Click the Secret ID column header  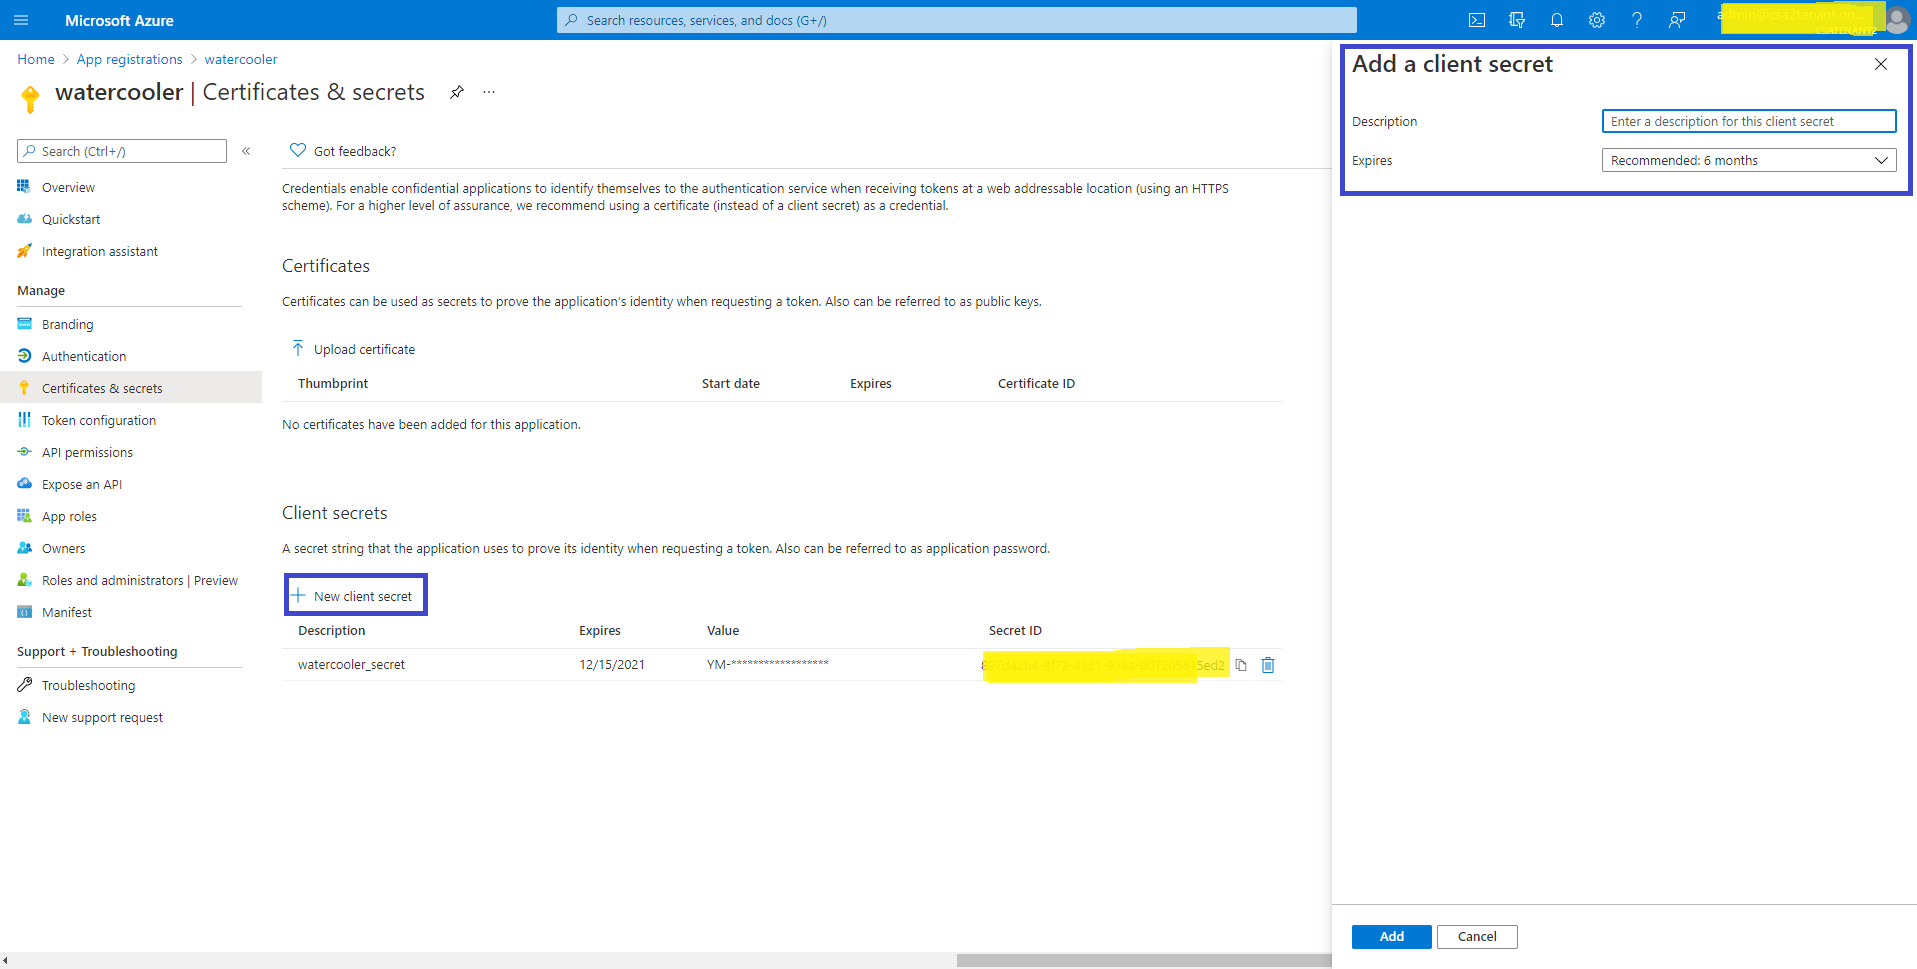pos(1015,630)
